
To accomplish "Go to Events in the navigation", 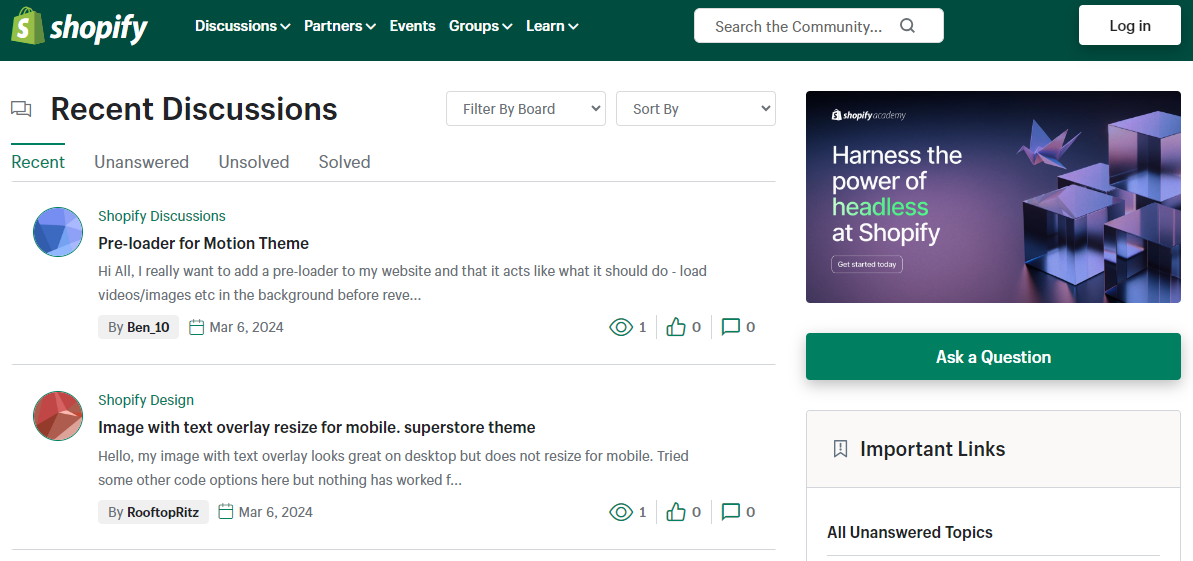I will click(x=412, y=26).
